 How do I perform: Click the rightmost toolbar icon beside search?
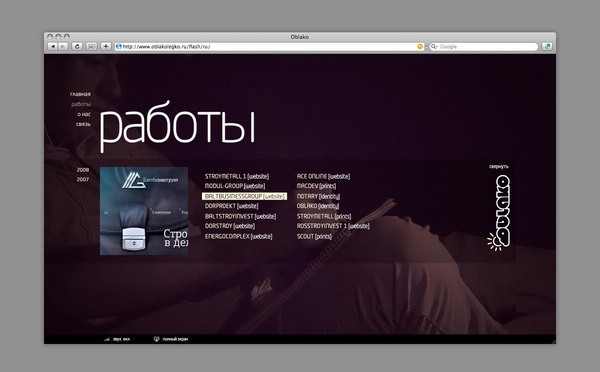[547, 46]
